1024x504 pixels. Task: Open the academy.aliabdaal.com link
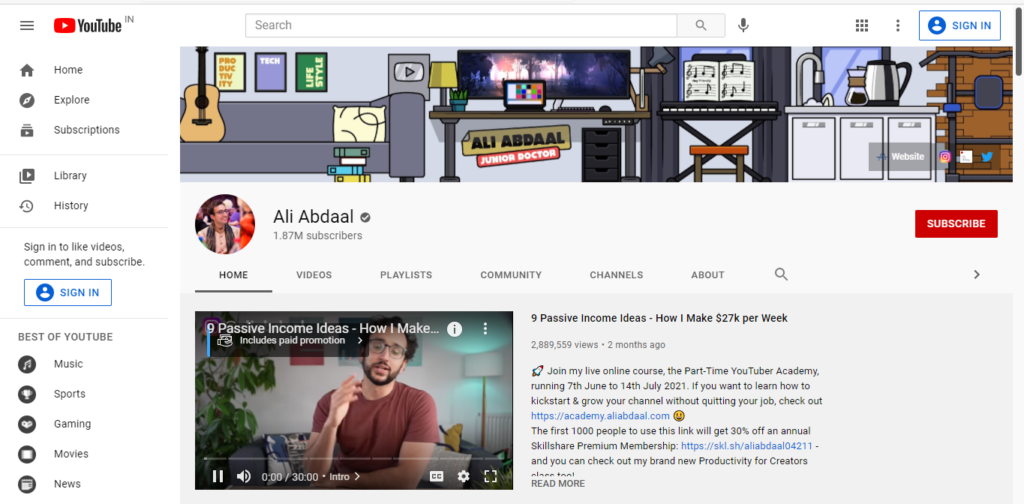tap(600, 416)
